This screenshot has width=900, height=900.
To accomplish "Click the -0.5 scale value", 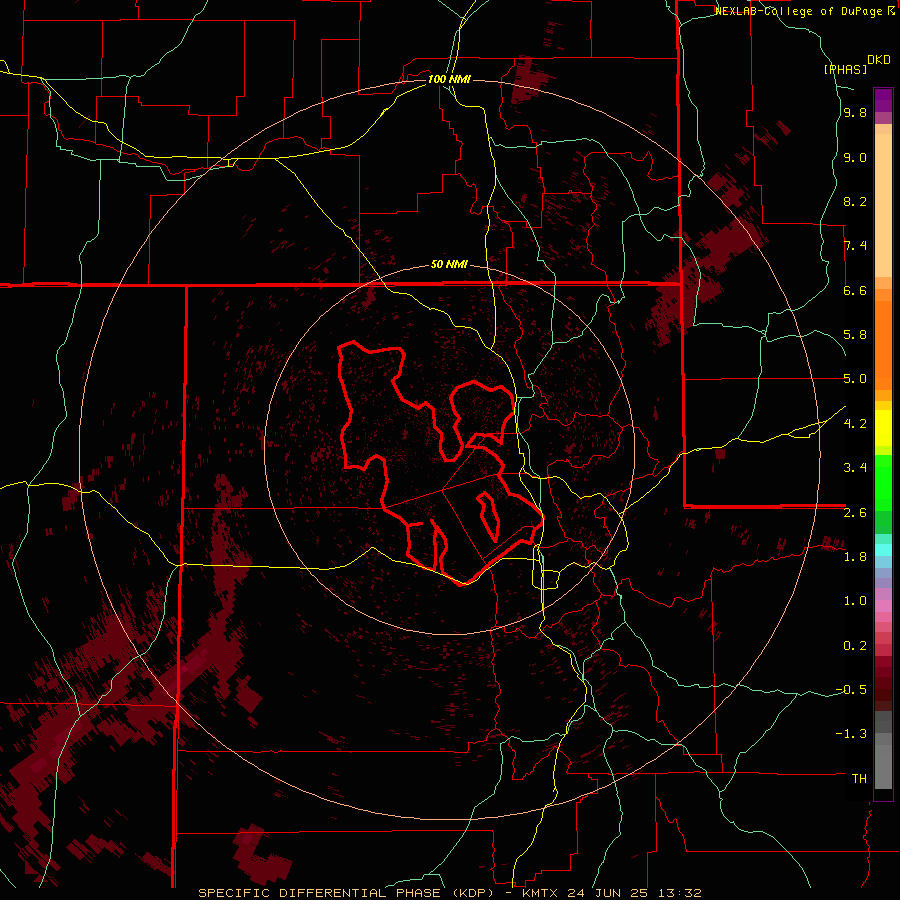I will (851, 690).
